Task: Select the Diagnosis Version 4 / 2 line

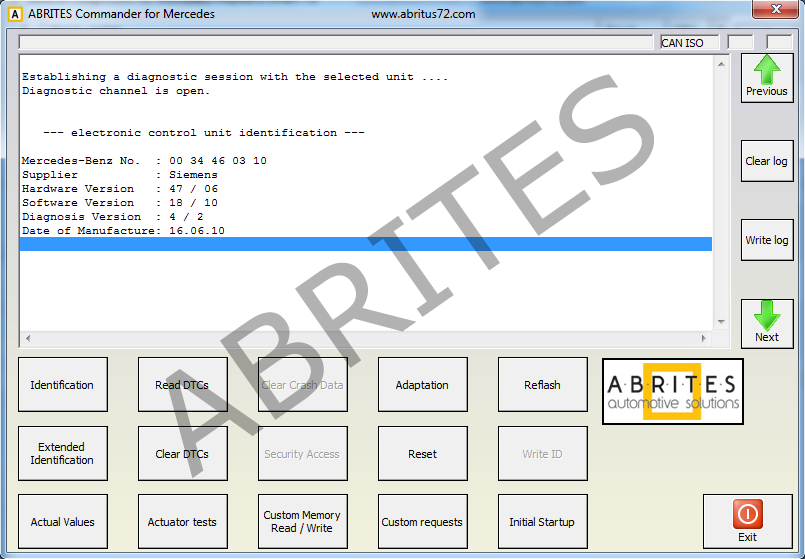Action: [x=112, y=217]
